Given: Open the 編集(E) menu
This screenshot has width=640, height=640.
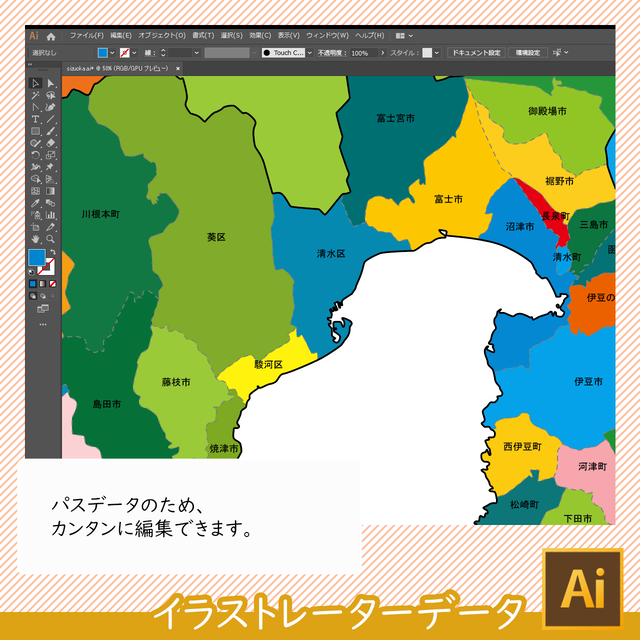Looking at the screenshot, I should click(x=121, y=36).
